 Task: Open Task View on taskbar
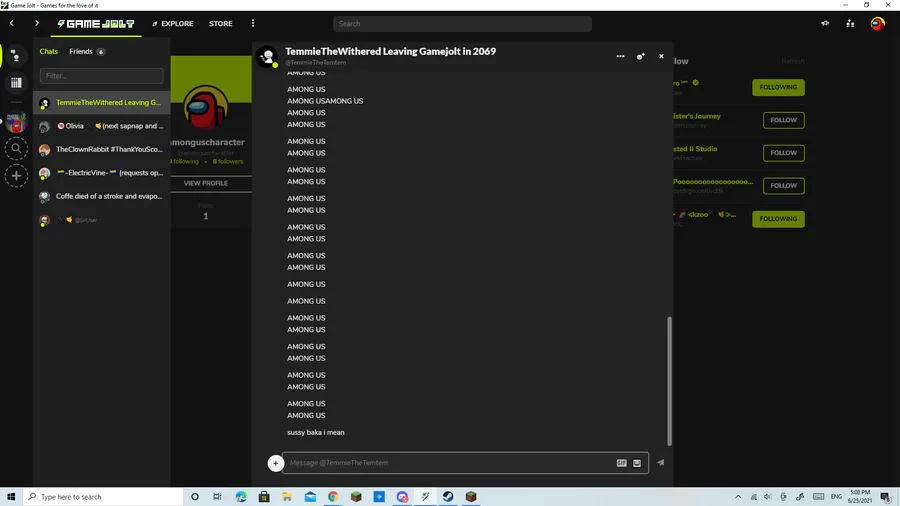(217, 497)
